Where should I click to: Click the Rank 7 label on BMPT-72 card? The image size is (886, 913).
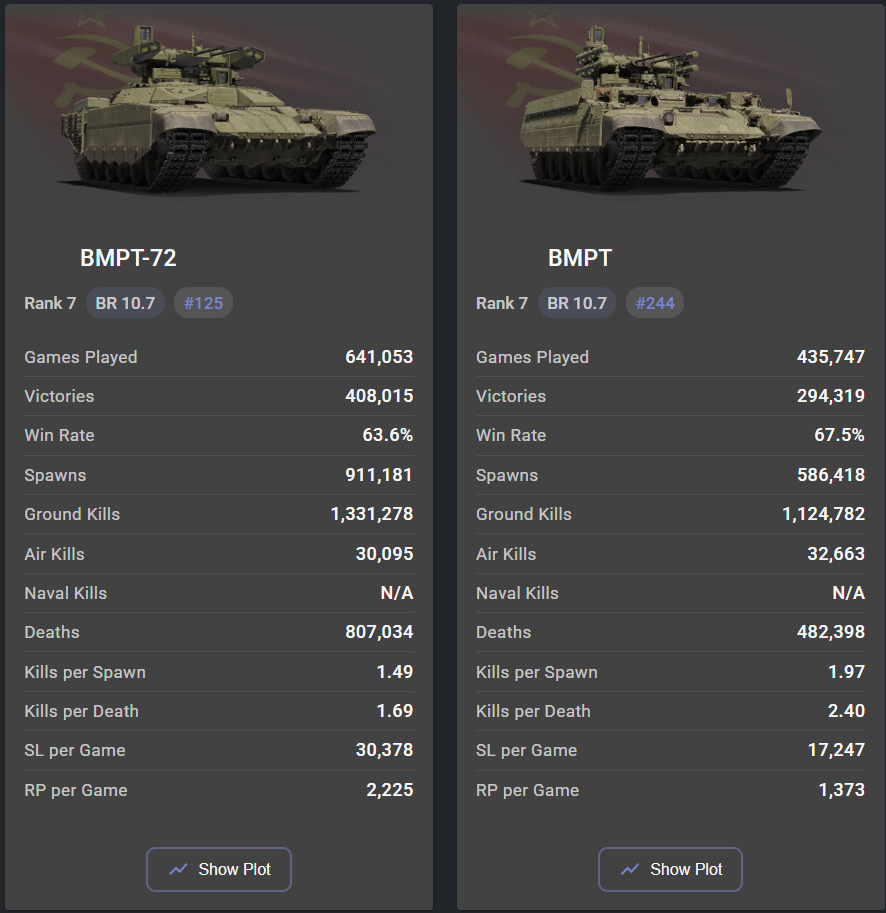pyautogui.click(x=50, y=303)
